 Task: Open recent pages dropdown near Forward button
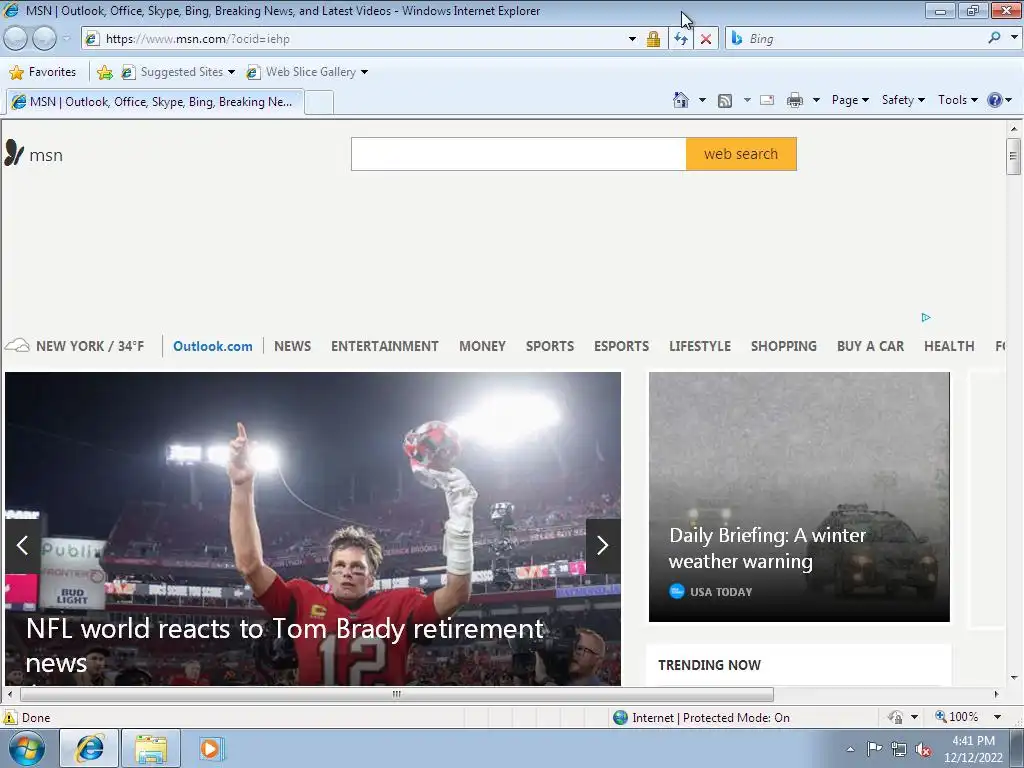pos(66,39)
